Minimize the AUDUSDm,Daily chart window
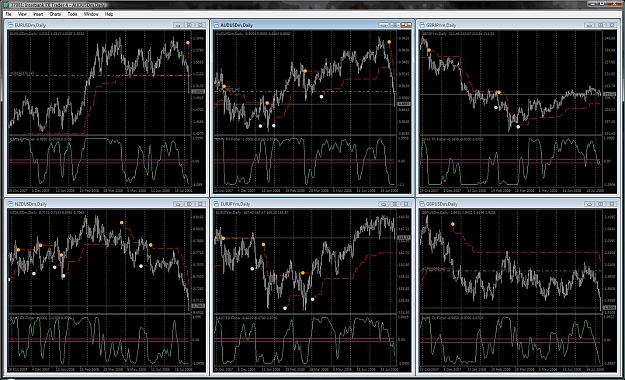This screenshot has width=625, height=380. tap(383, 25)
